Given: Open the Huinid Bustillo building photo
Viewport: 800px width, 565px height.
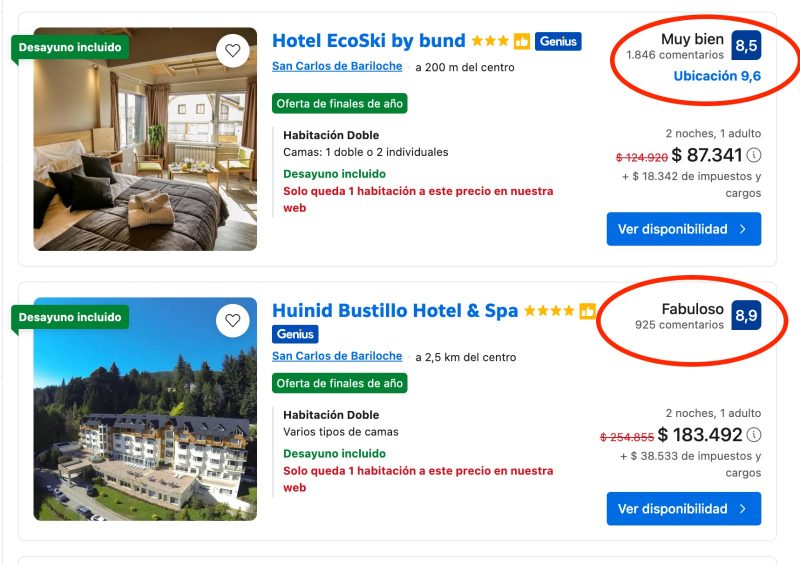Looking at the screenshot, I should 145,420.
